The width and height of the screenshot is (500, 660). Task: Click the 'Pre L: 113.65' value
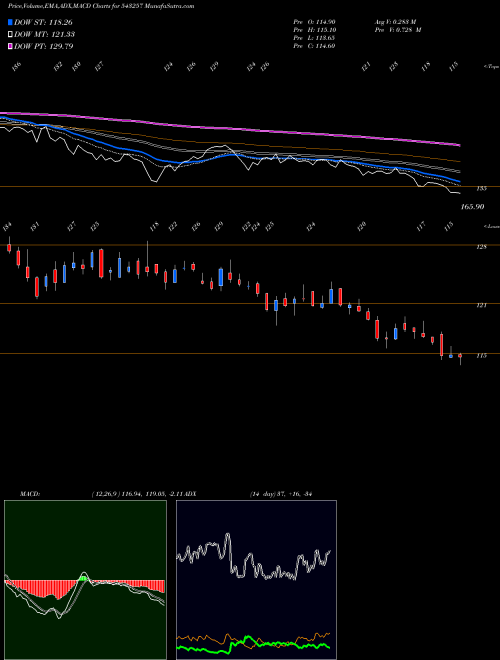point(314,38)
